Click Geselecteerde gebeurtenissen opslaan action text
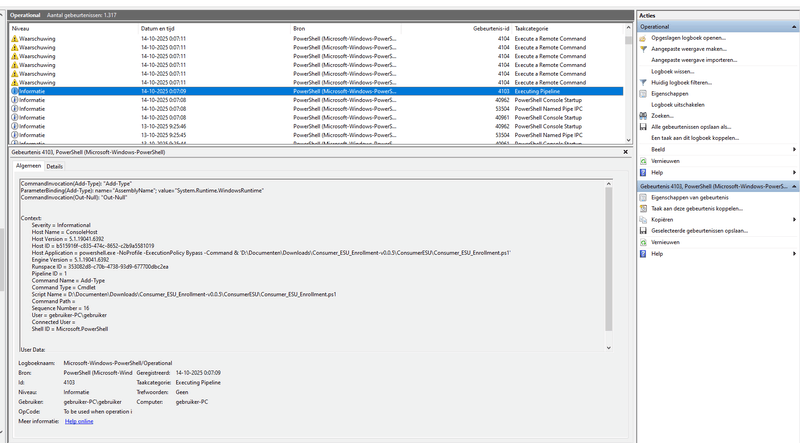Image resolution: width=800 pixels, height=443 pixels. click(699, 231)
